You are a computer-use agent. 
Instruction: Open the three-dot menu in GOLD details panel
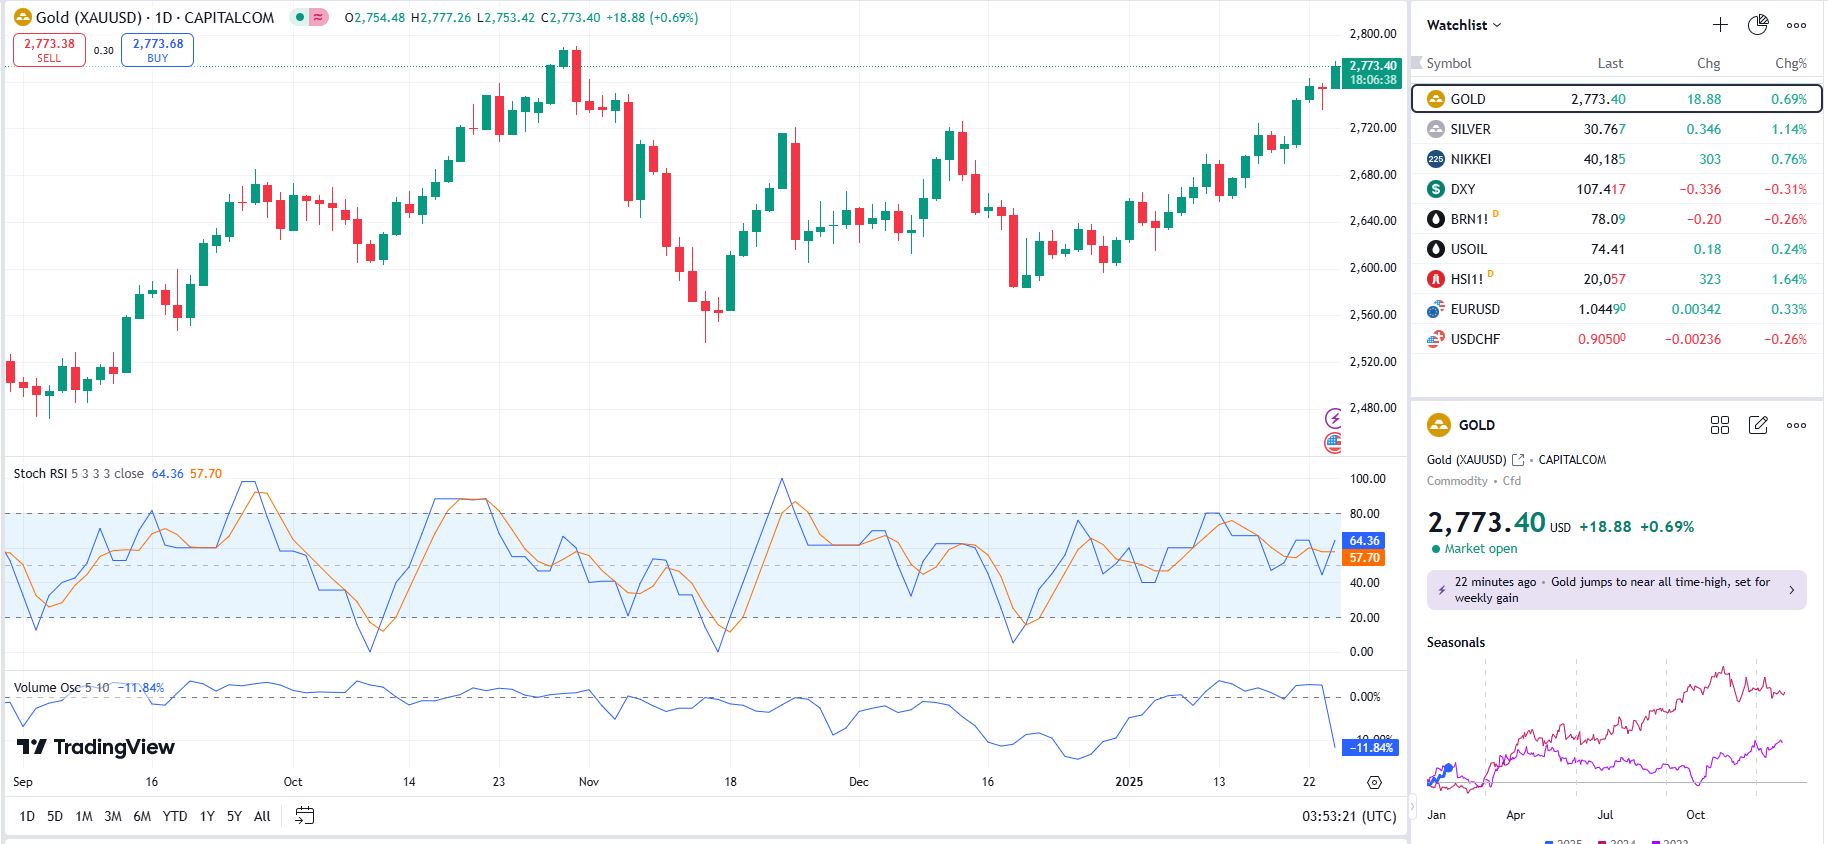[1796, 425]
